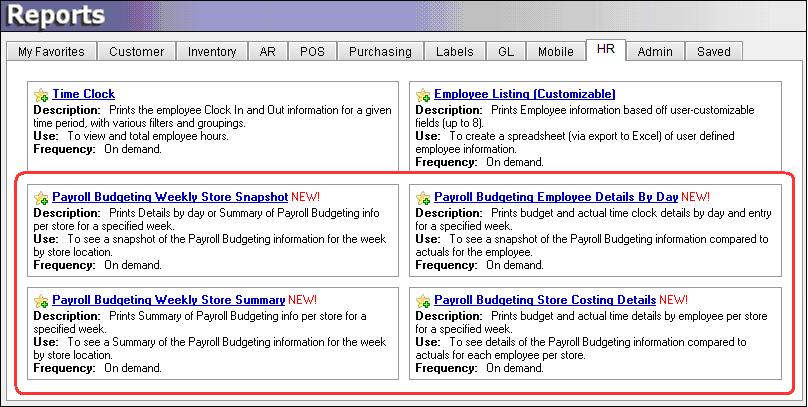Viewport: 808px width, 407px height.
Task: Open Payroll Budgeting Weekly Store Summary report
Action: click(x=168, y=300)
